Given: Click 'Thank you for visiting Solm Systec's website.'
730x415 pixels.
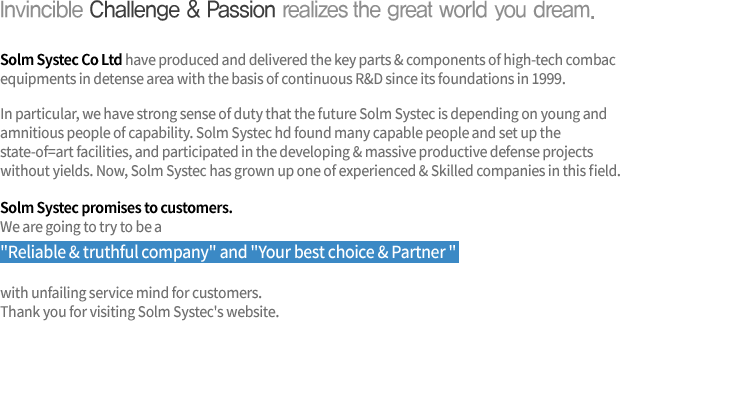Looking at the screenshot, I should (140, 312).
